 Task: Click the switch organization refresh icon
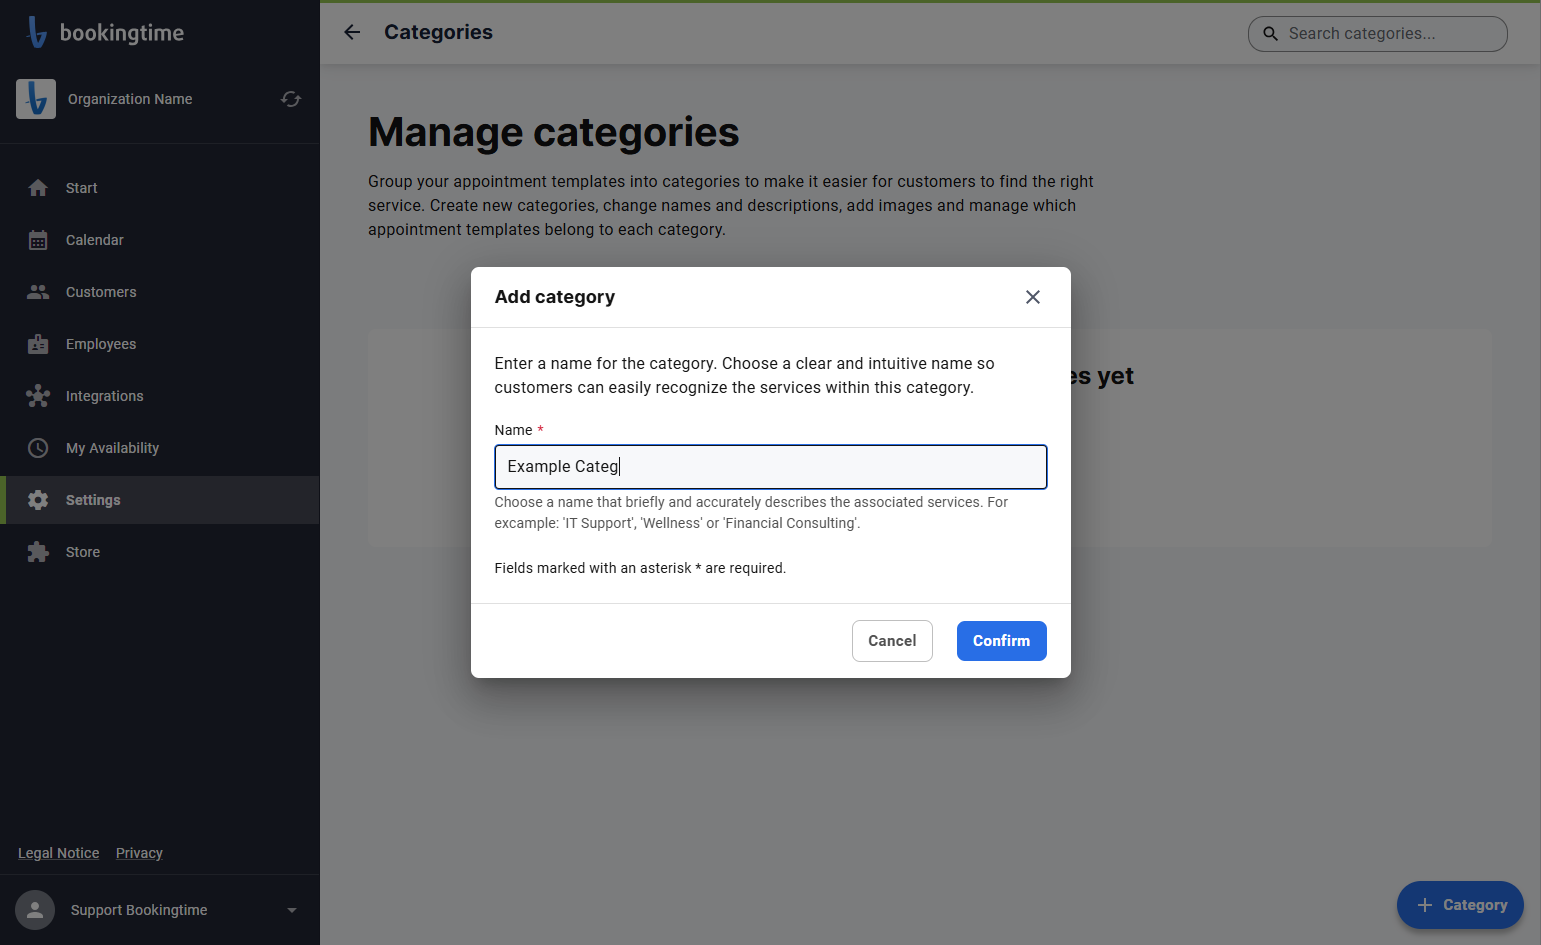click(291, 99)
